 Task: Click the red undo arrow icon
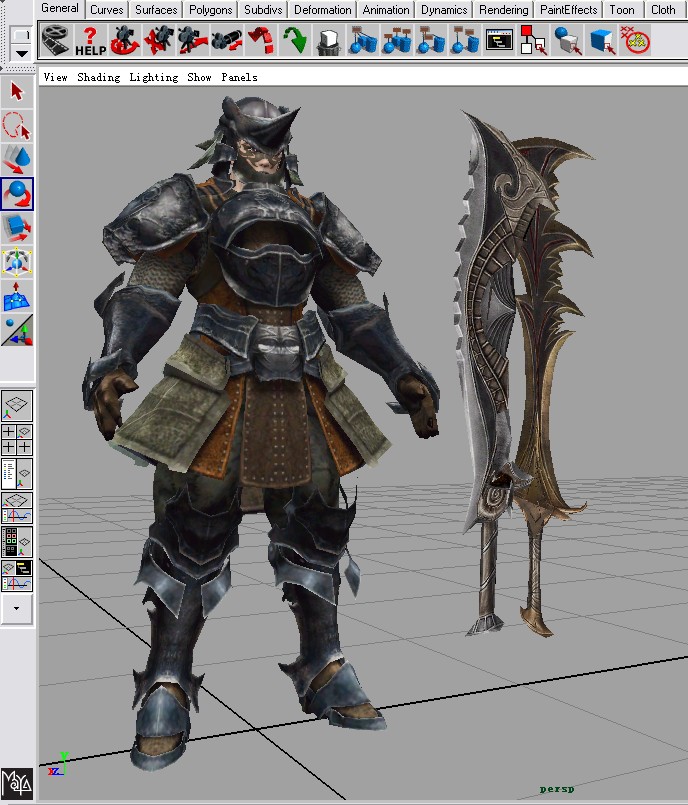261,40
